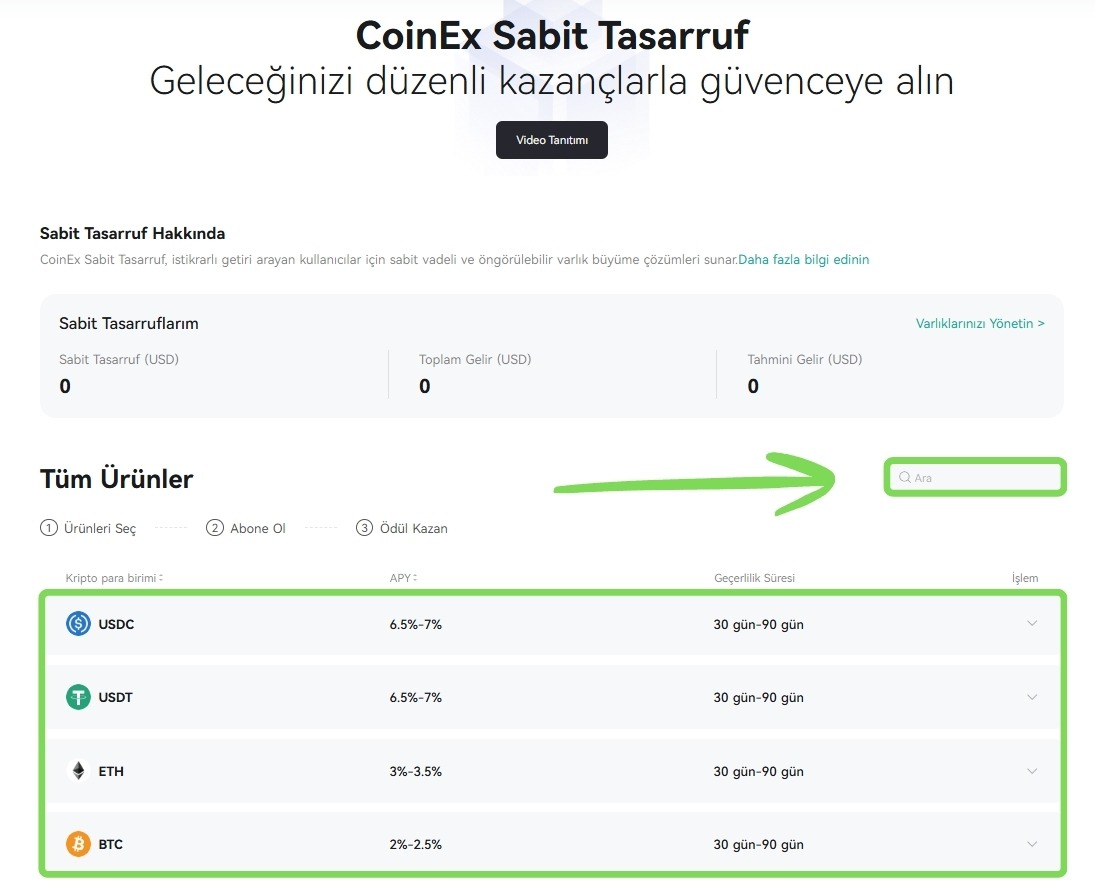Open the Video Tanıtımı button
The image size is (1095, 883).
(x=552, y=140)
